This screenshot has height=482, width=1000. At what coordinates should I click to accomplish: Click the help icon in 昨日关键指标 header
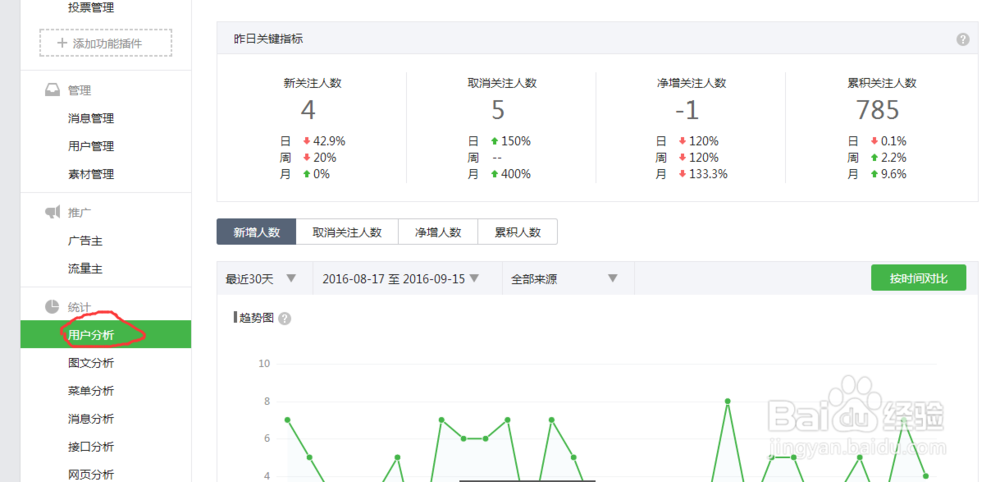[962, 40]
